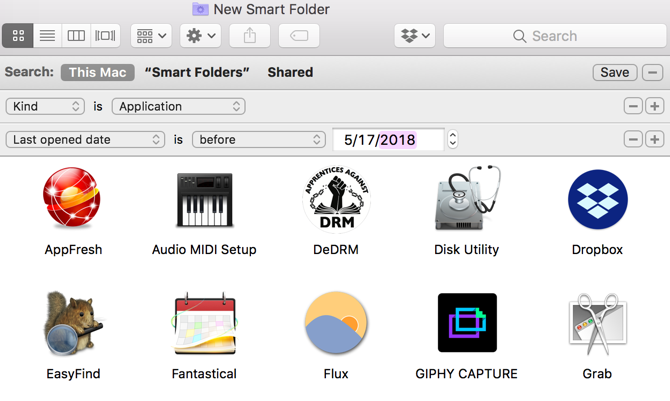The width and height of the screenshot is (670, 401).
Task: Open the Application kind dropdown
Action: click(x=179, y=106)
